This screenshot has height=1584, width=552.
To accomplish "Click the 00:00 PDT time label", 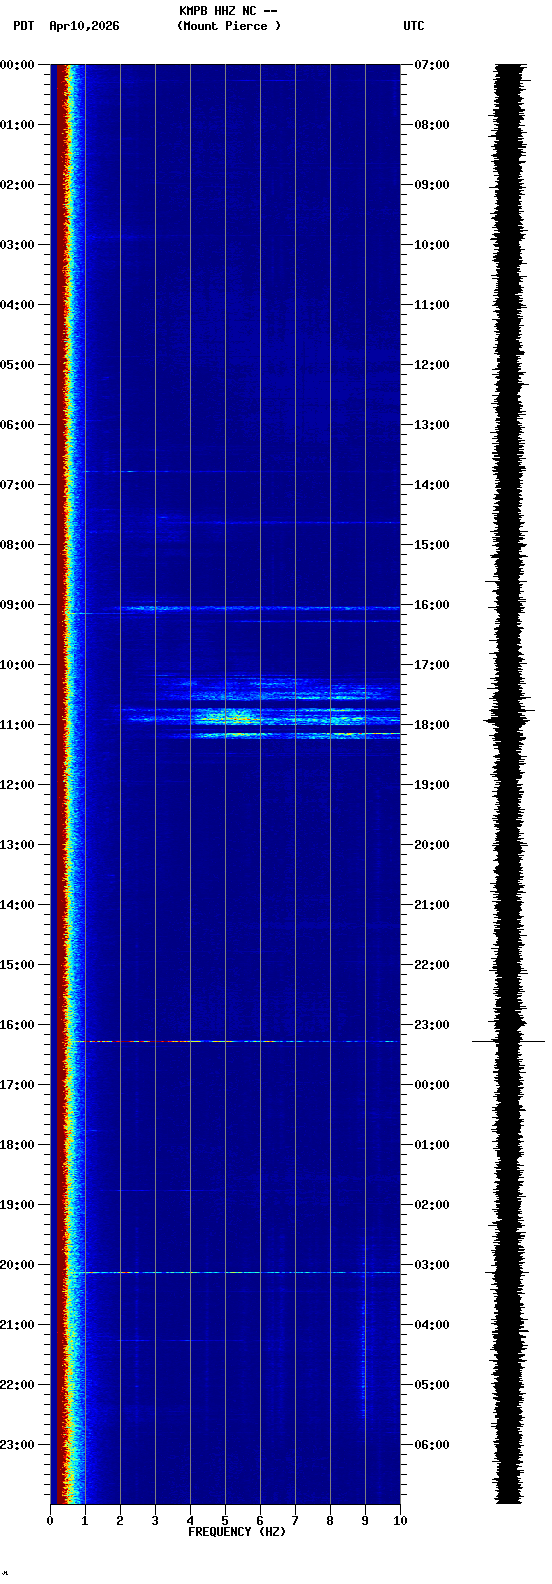I will click(18, 65).
